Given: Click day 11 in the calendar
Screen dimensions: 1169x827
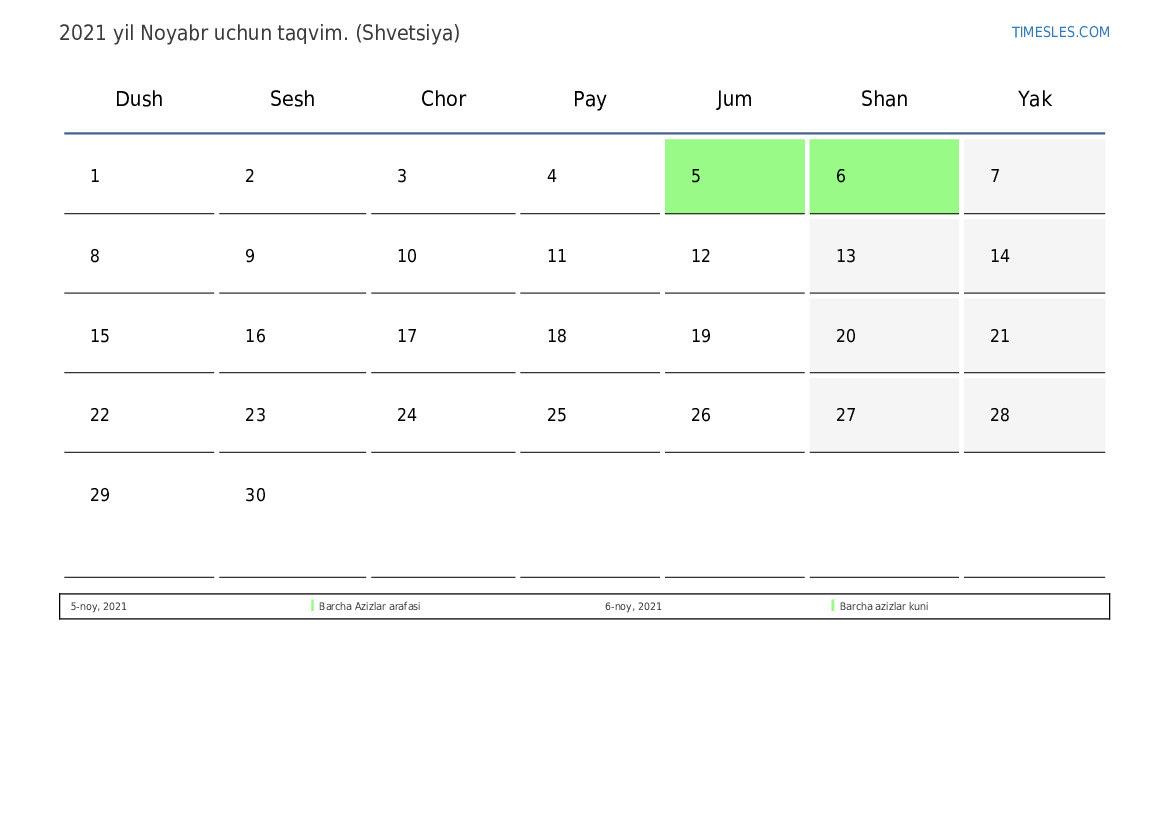Looking at the screenshot, I should point(590,256).
